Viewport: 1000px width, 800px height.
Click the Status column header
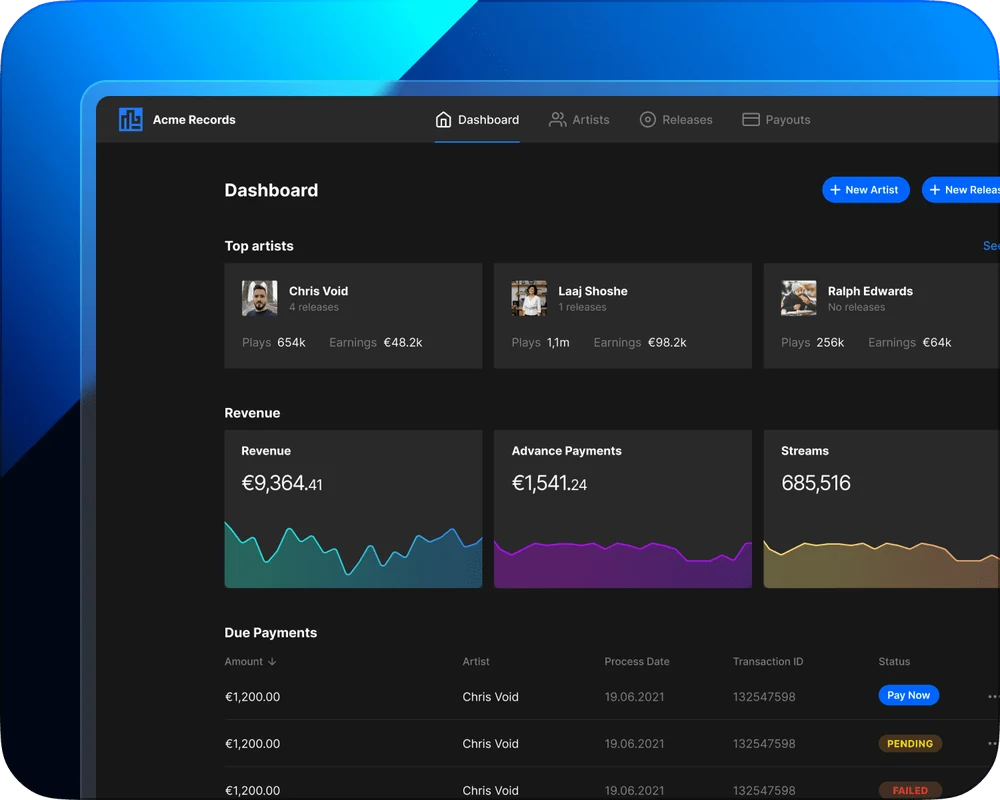[x=894, y=662]
